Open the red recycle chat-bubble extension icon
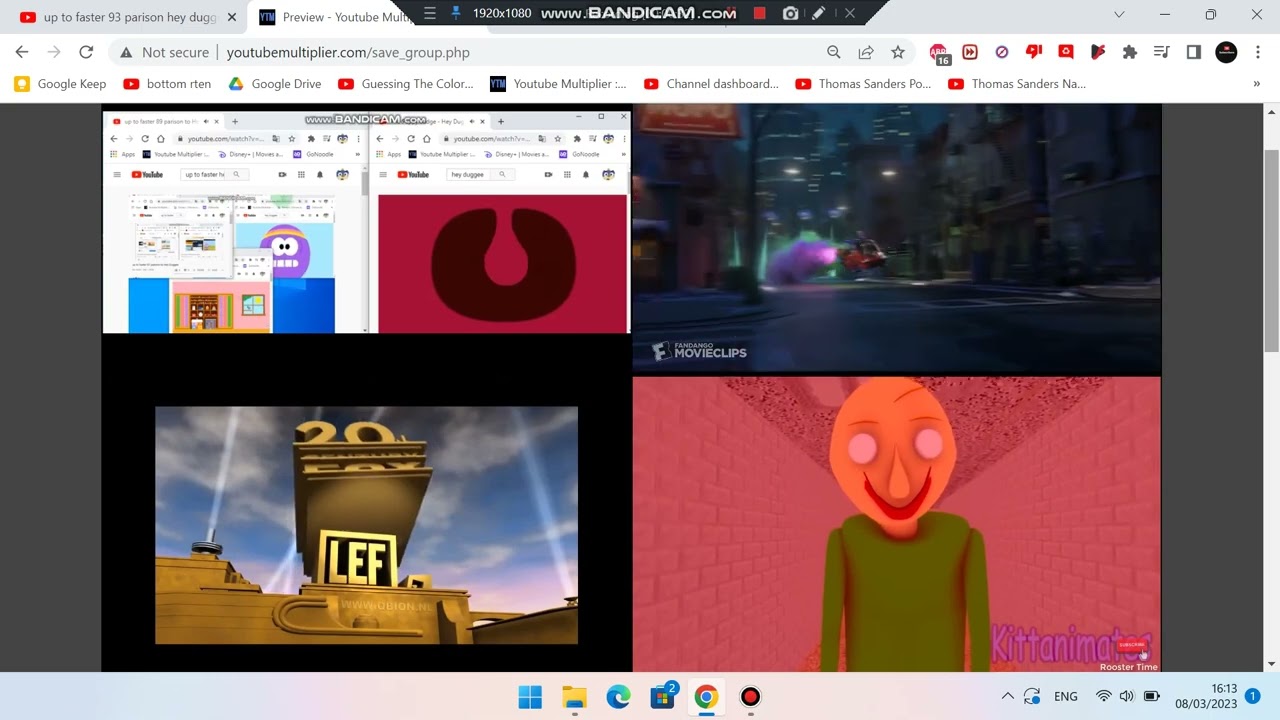1280x720 pixels. [1066, 52]
